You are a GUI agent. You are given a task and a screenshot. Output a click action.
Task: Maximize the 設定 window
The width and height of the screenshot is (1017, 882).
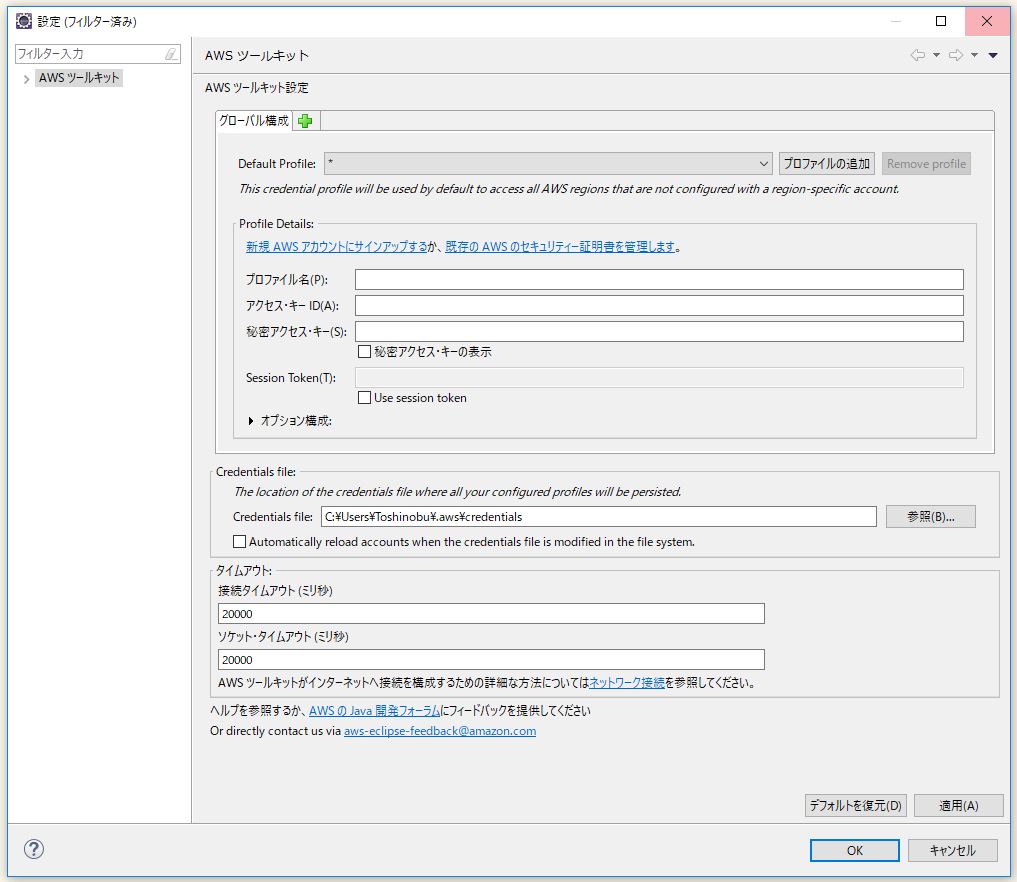pyautogui.click(x=940, y=21)
